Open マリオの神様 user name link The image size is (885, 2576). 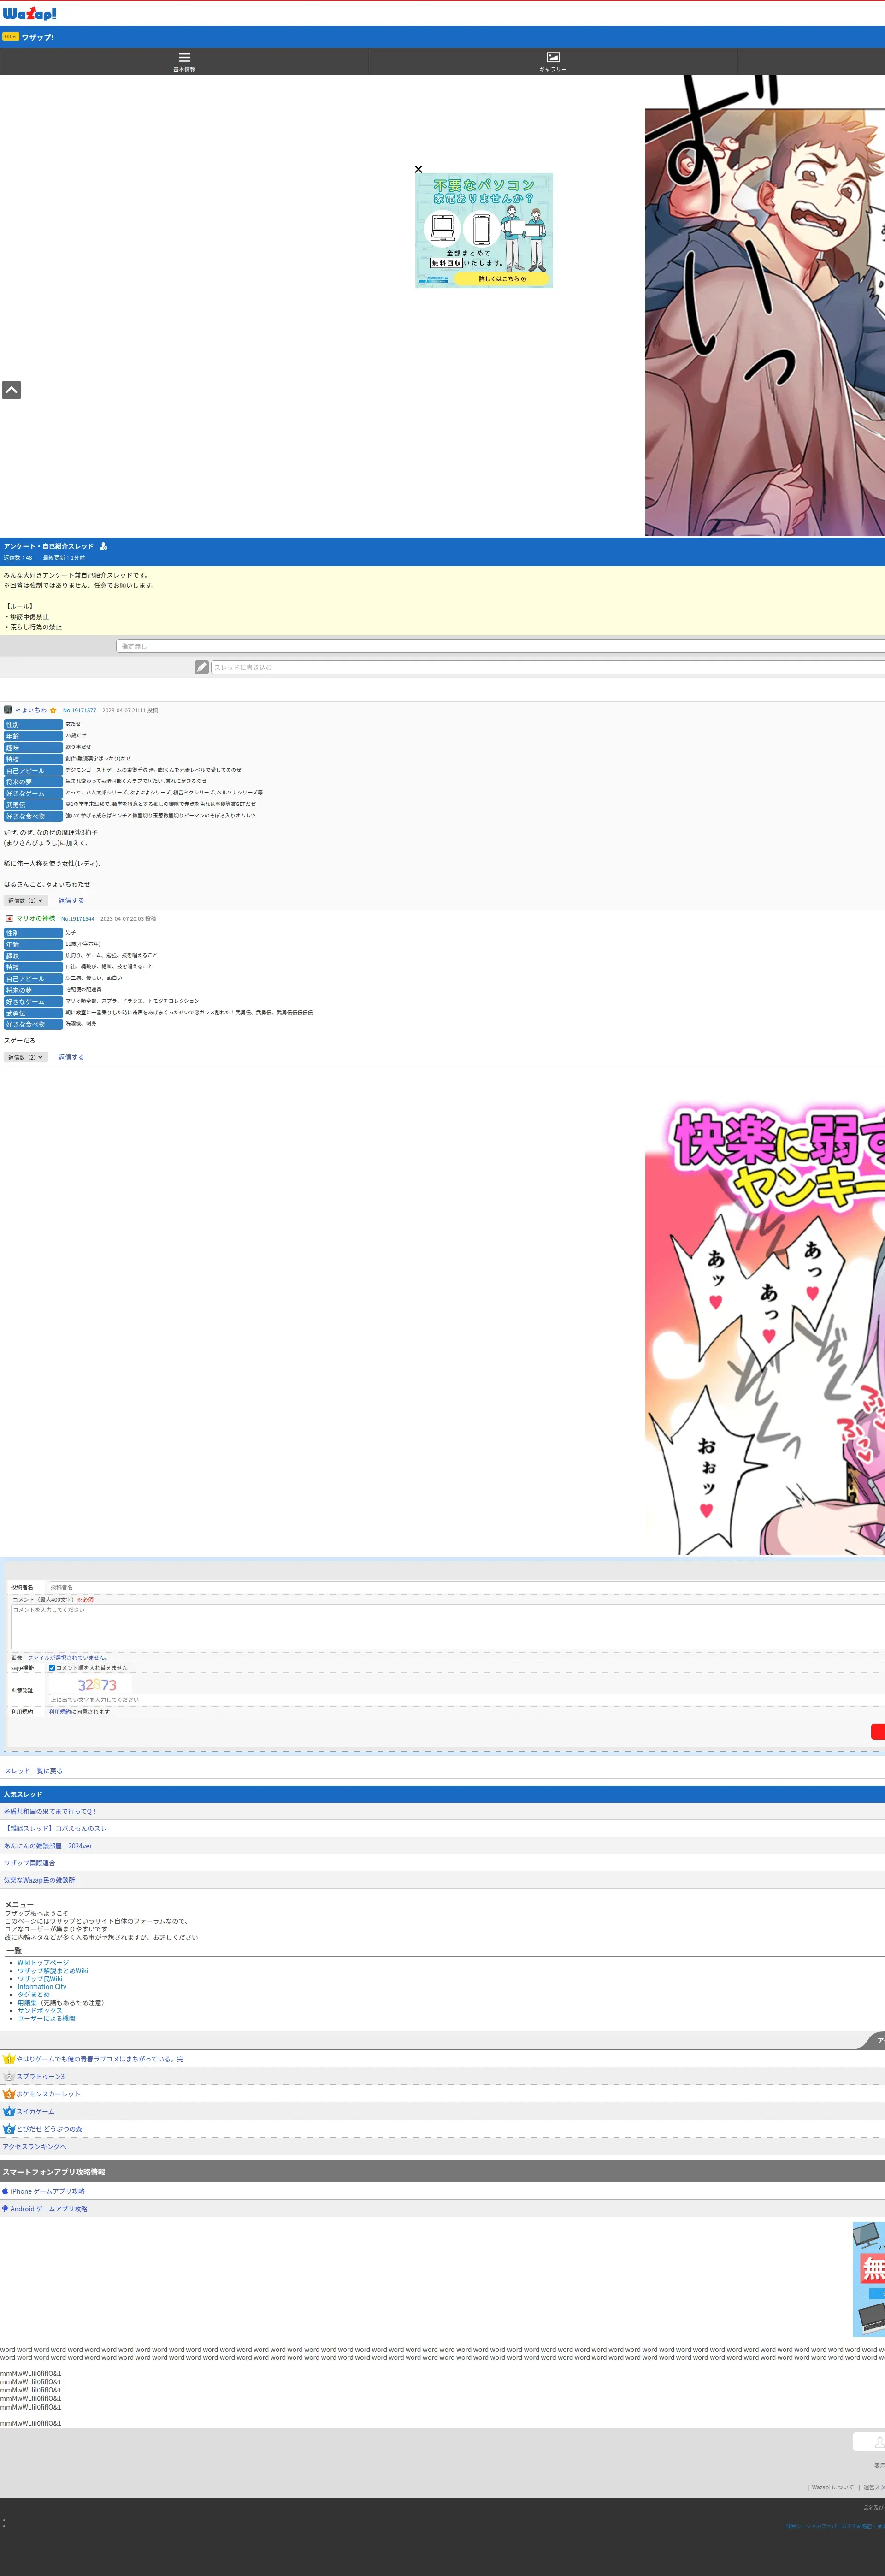[x=36, y=918]
